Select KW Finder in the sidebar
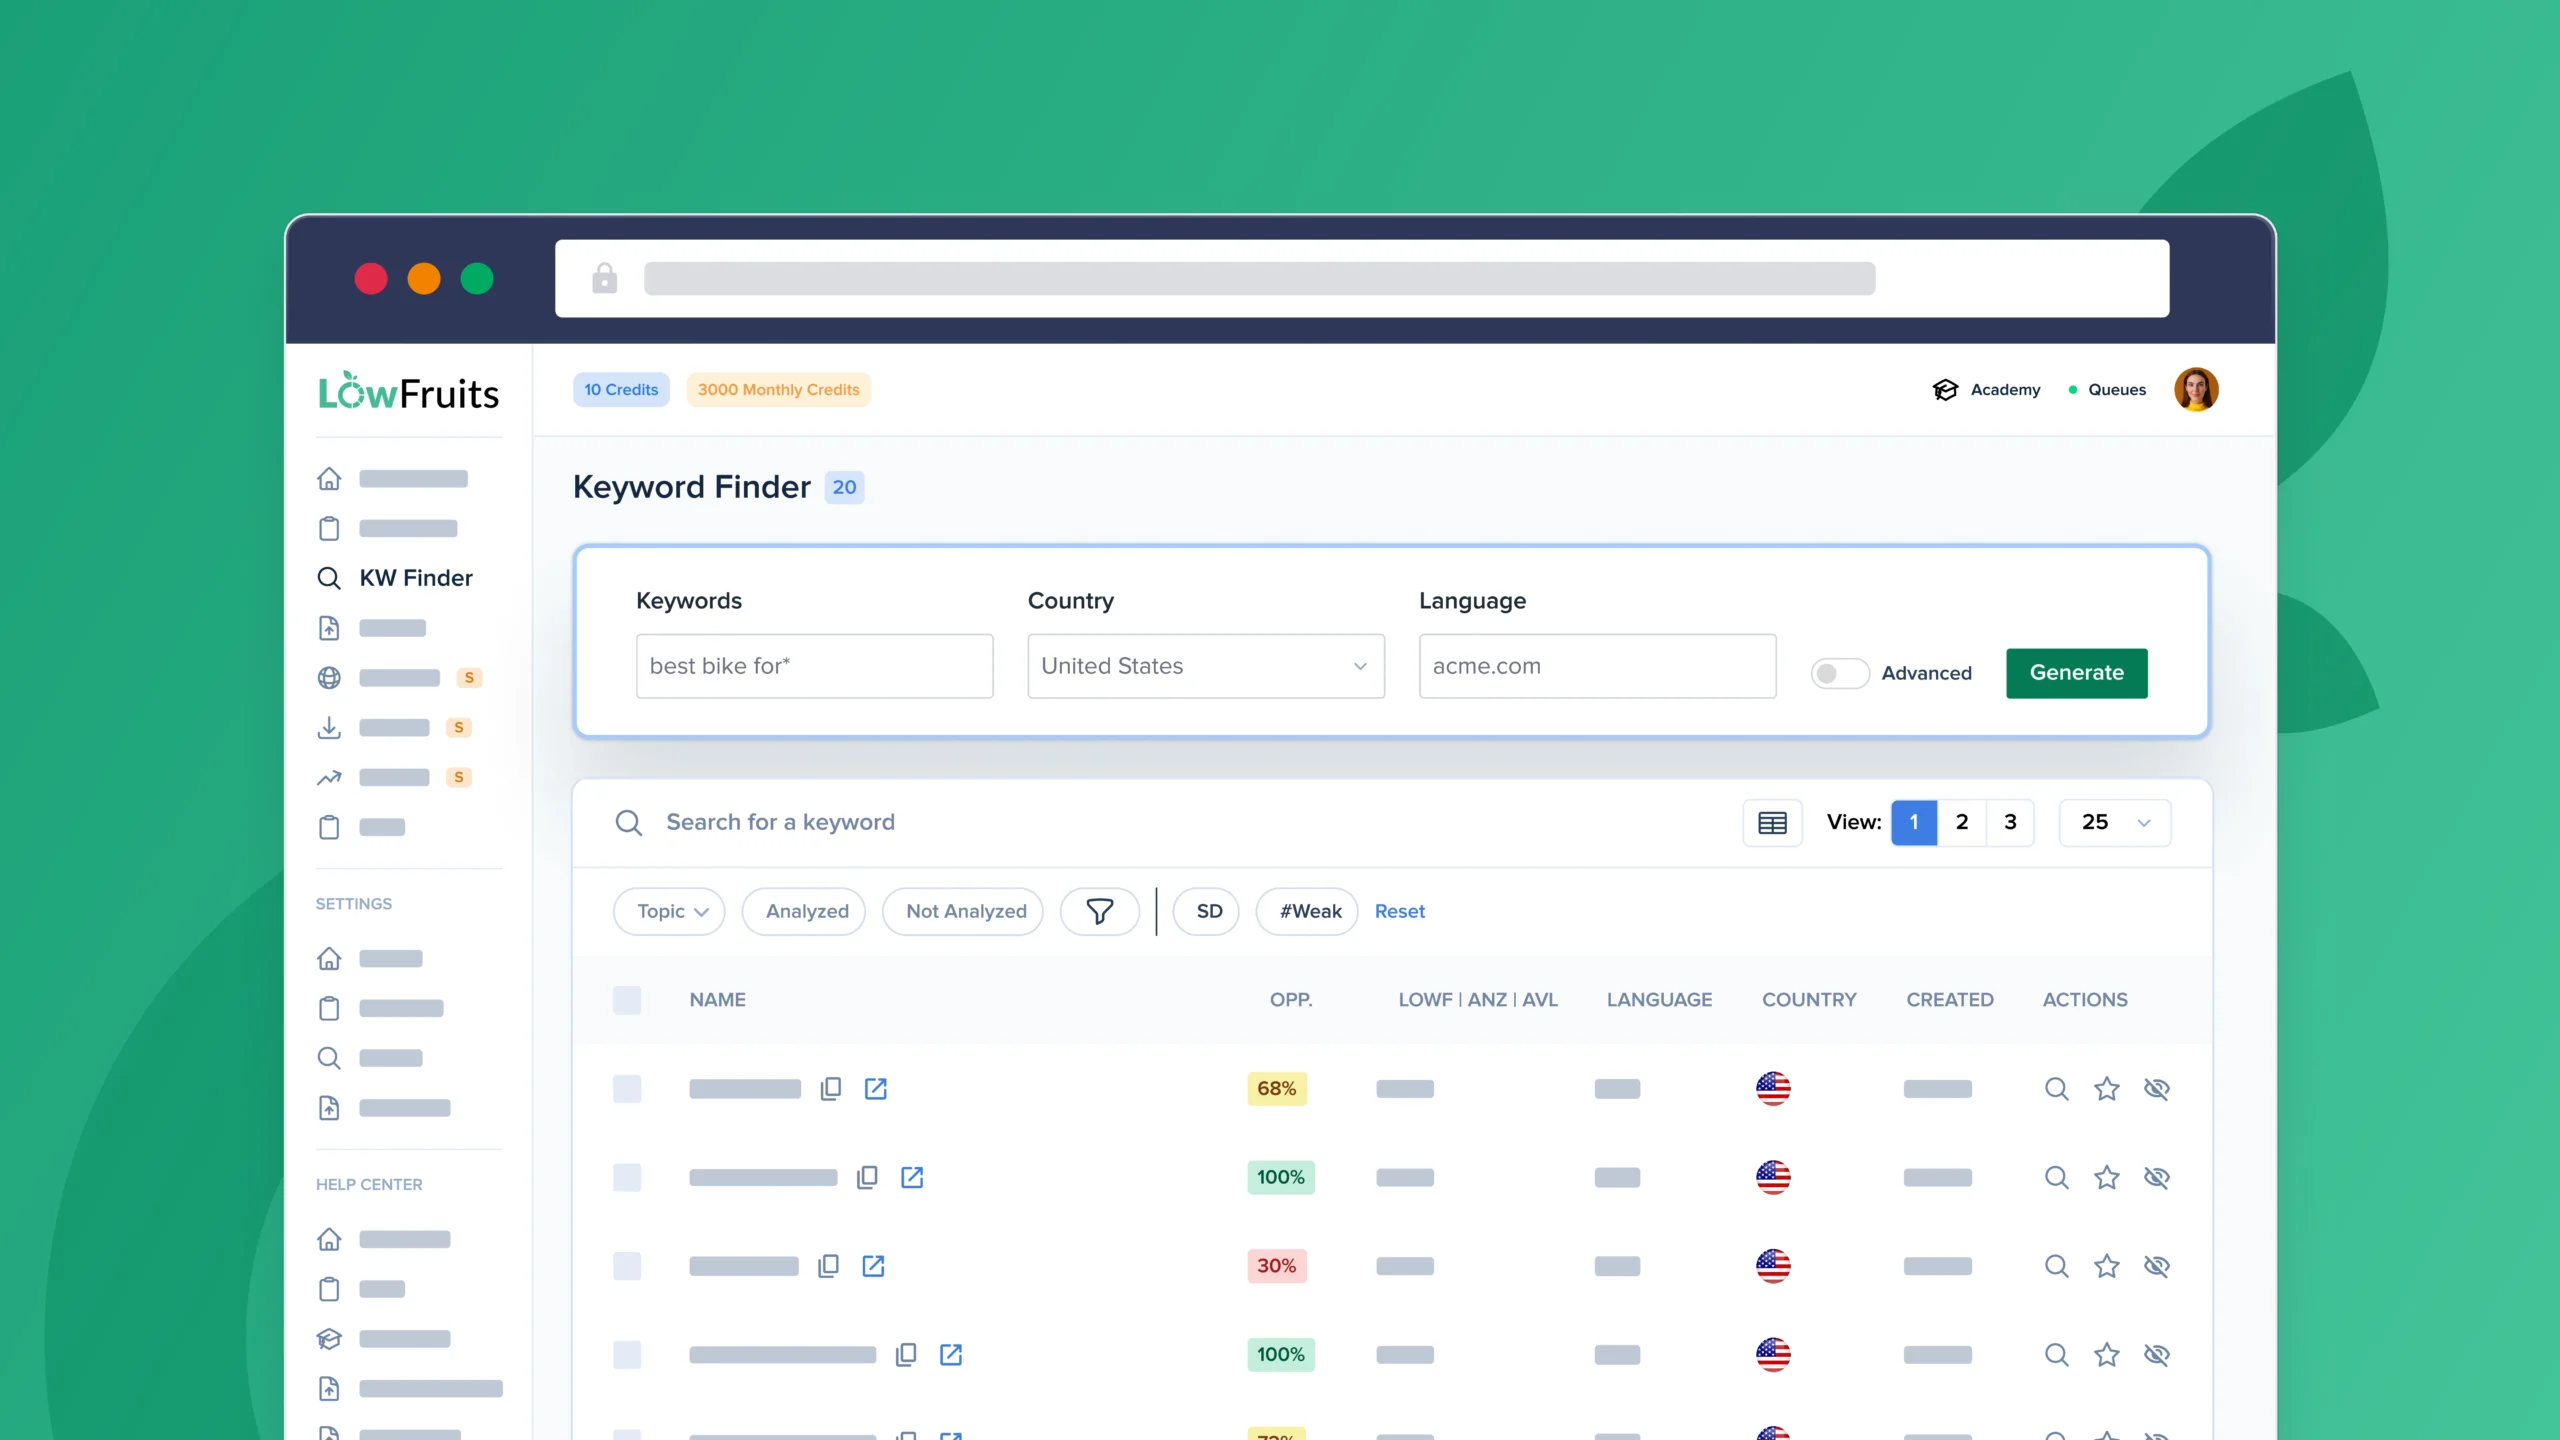Viewport: 2560px width, 1440px height. (415, 578)
